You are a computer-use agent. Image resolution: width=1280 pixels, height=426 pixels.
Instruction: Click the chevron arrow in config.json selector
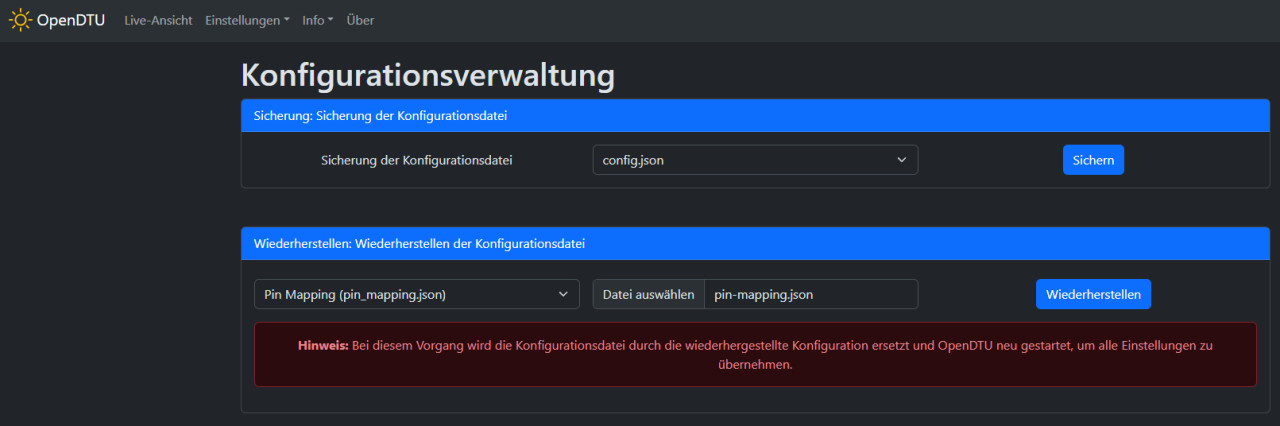click(901, 160)
